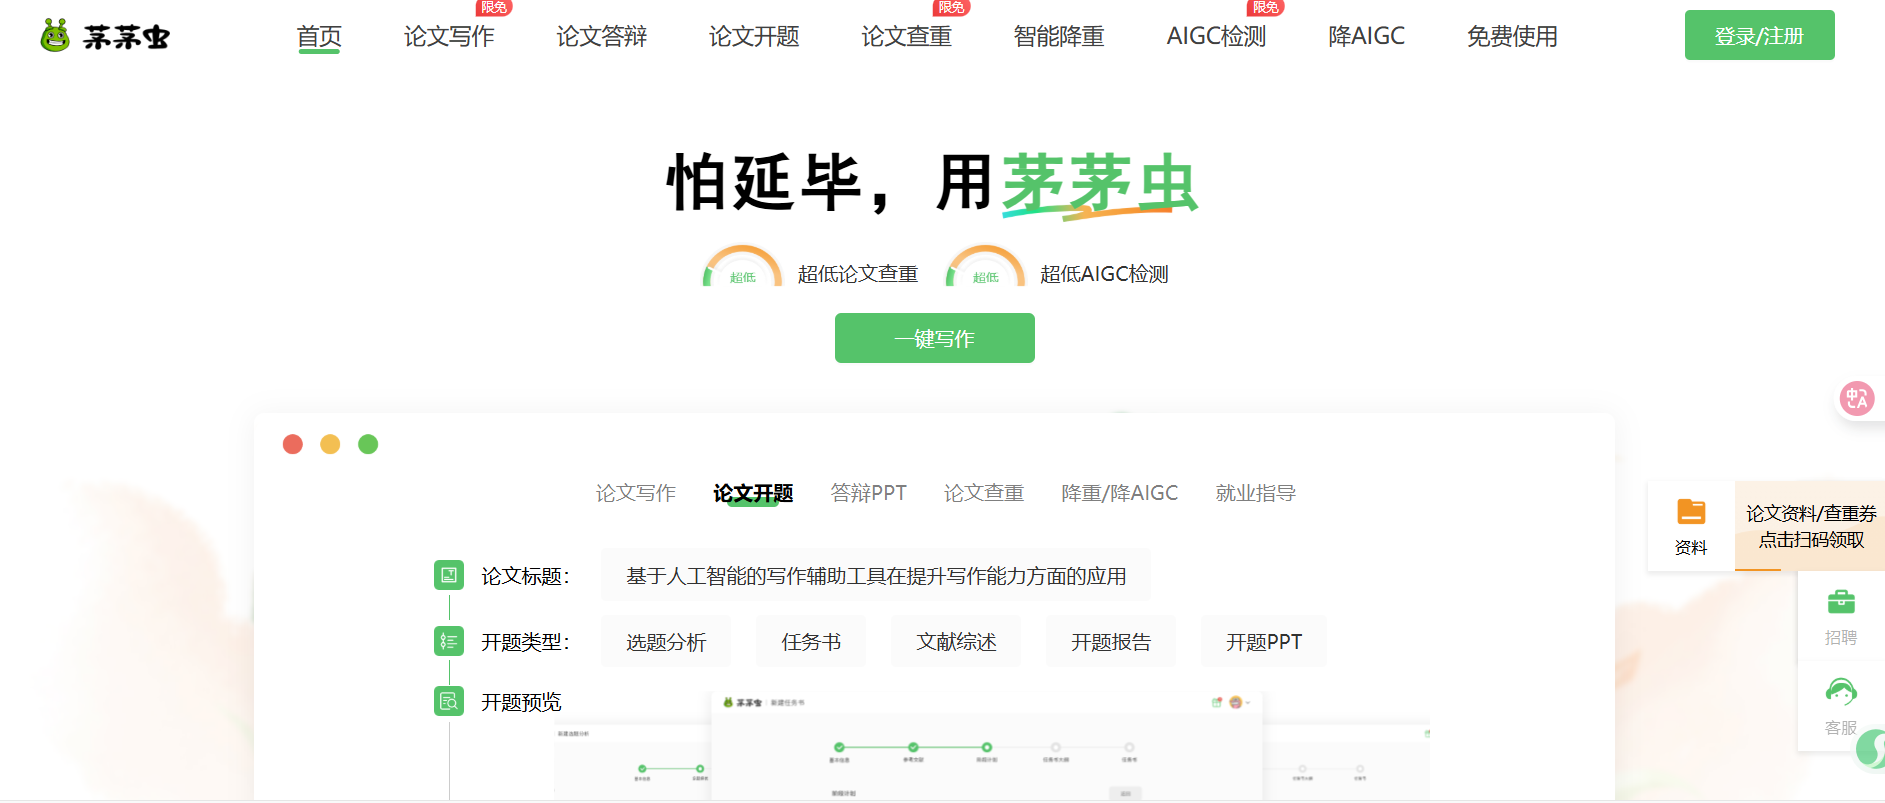This screenshot has height=803, width=1885.
Task: Click the 开题类型 step icon
Action: pyautogui.click(x=449, y=641)
